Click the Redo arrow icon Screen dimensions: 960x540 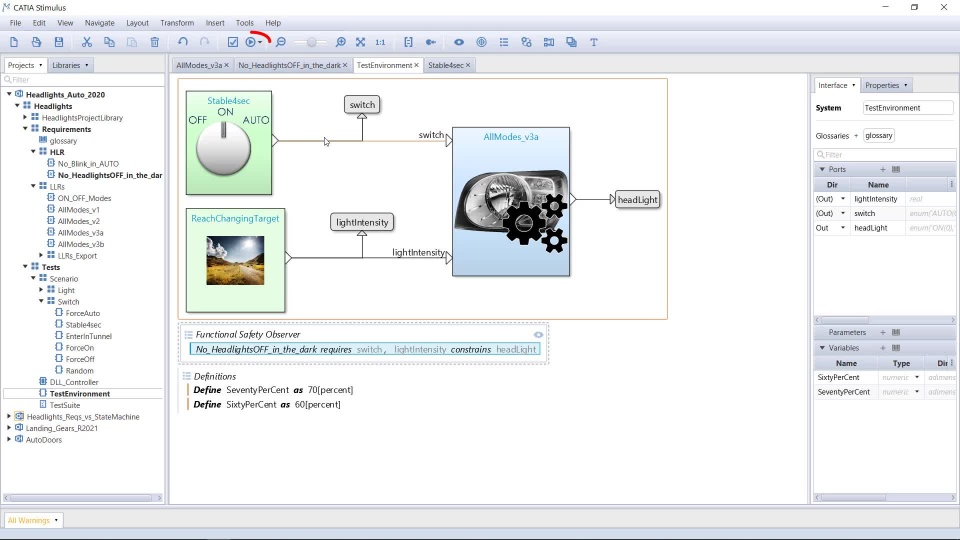204,42
